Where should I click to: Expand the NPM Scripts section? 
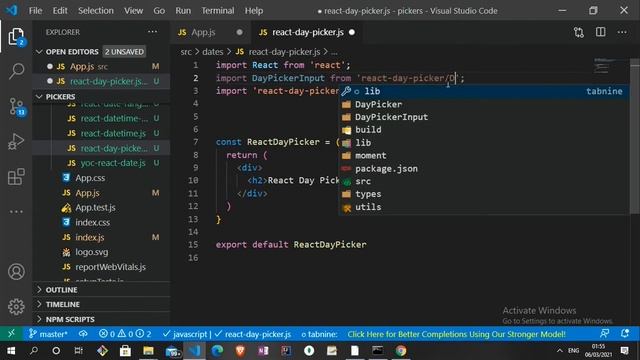tap(101, 319)
